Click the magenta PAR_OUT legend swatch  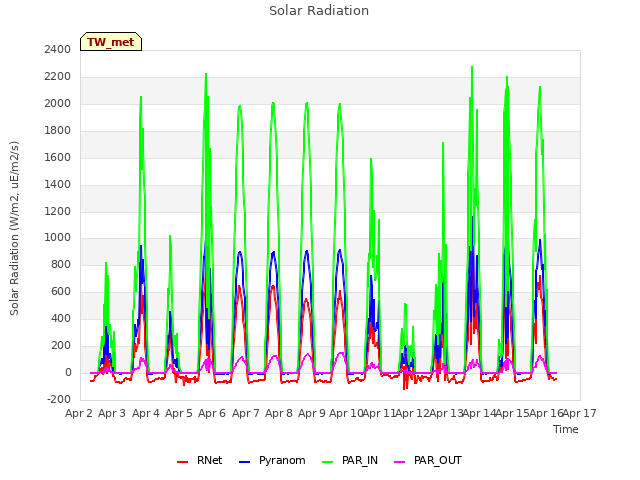[400, 462]
